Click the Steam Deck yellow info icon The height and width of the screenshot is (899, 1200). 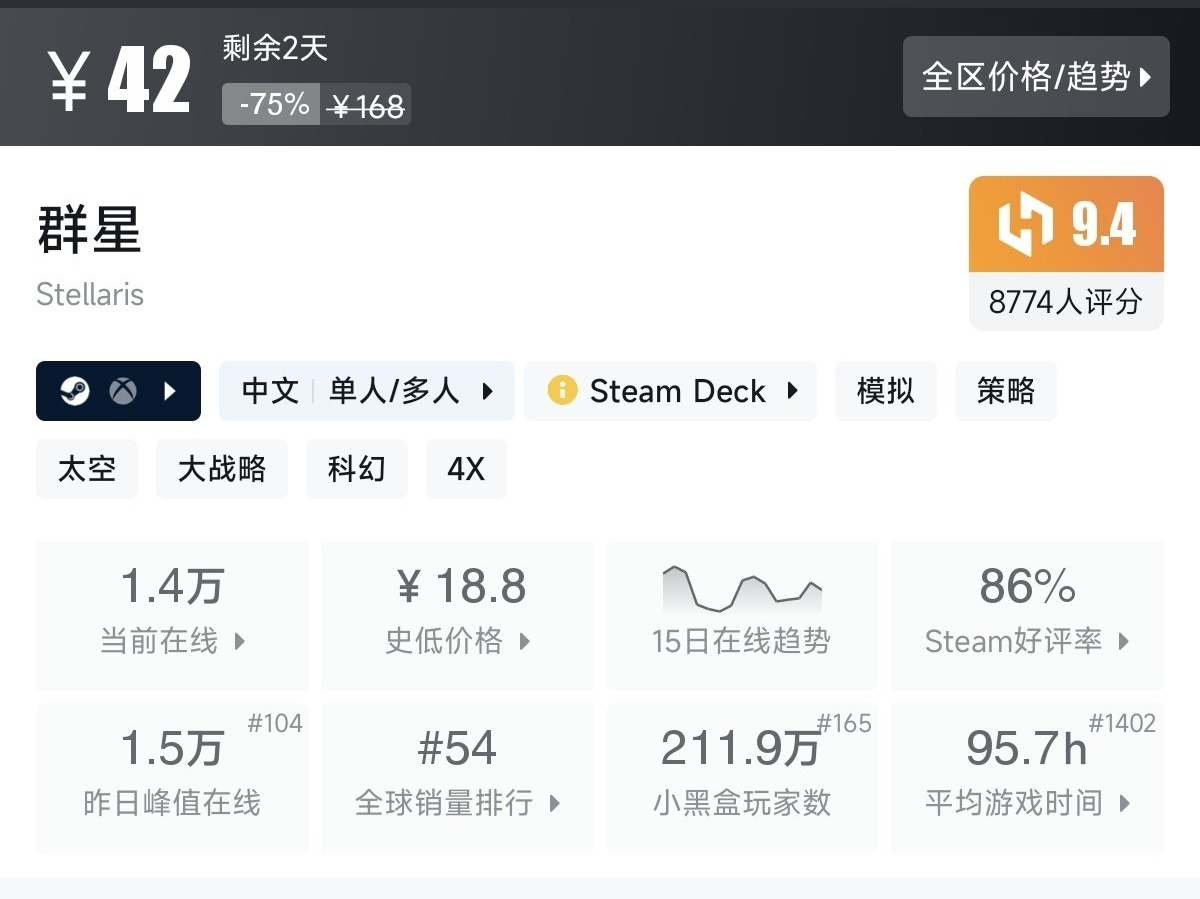[x=562, y=391]
